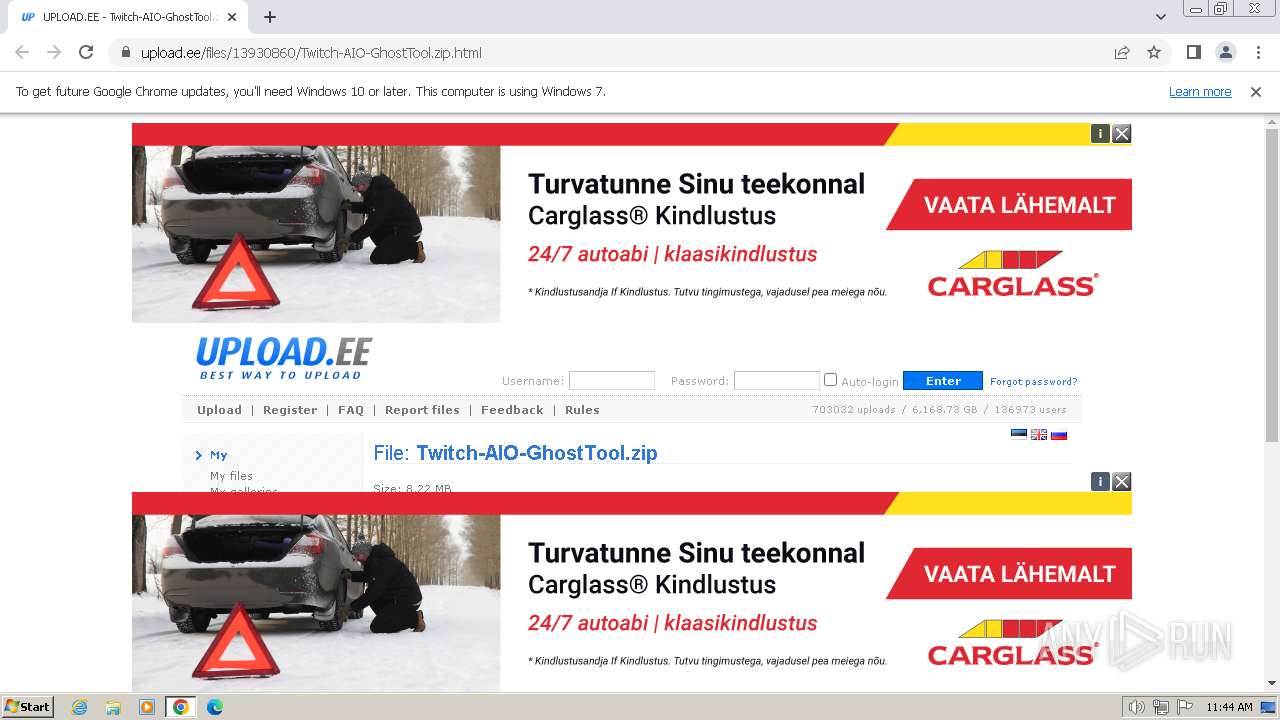The image size is (1280, 720).
Task: Click the UPLOAD.EE logo
Action: pos(283,358)
